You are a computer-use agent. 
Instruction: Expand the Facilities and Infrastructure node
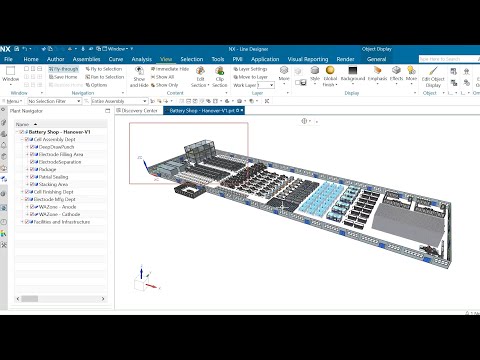click(x=22, y=222)
